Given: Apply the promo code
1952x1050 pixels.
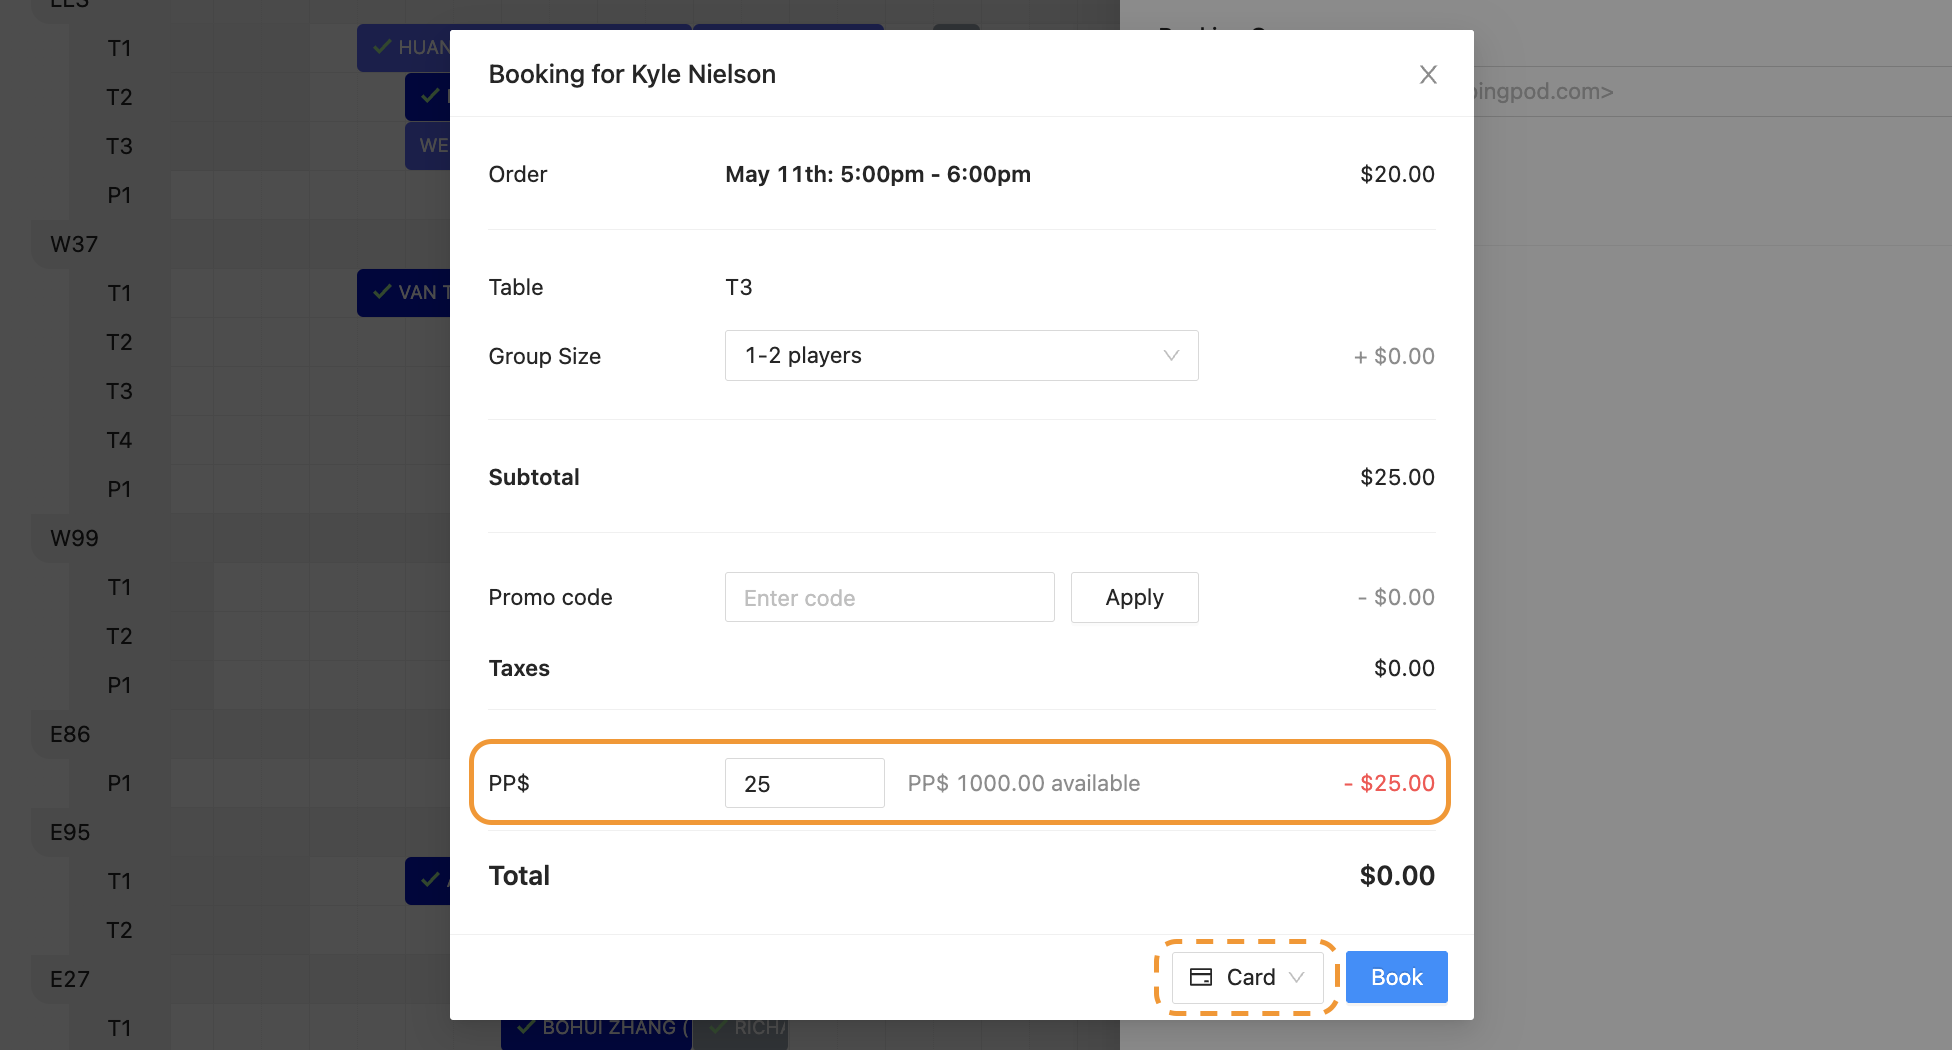Looking at the screenshot, I should tap(1134, 598).
